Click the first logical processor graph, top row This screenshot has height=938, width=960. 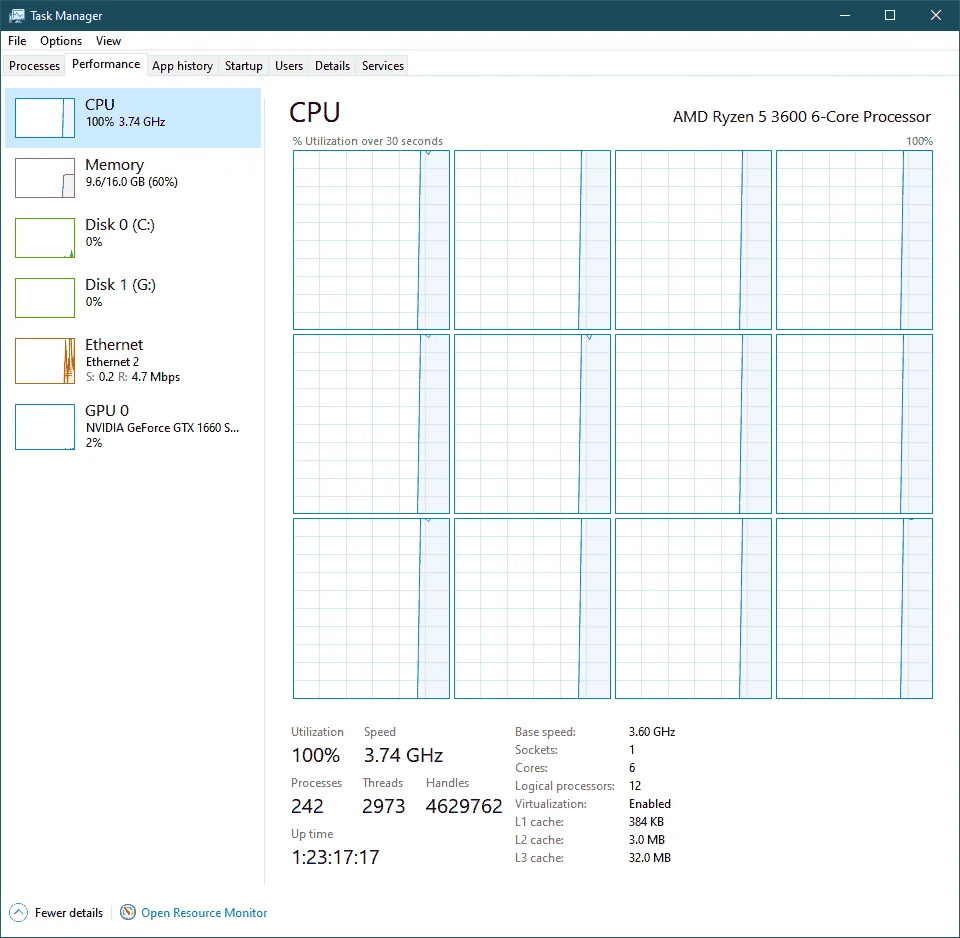pyautogui.click(x=371, y=240)
